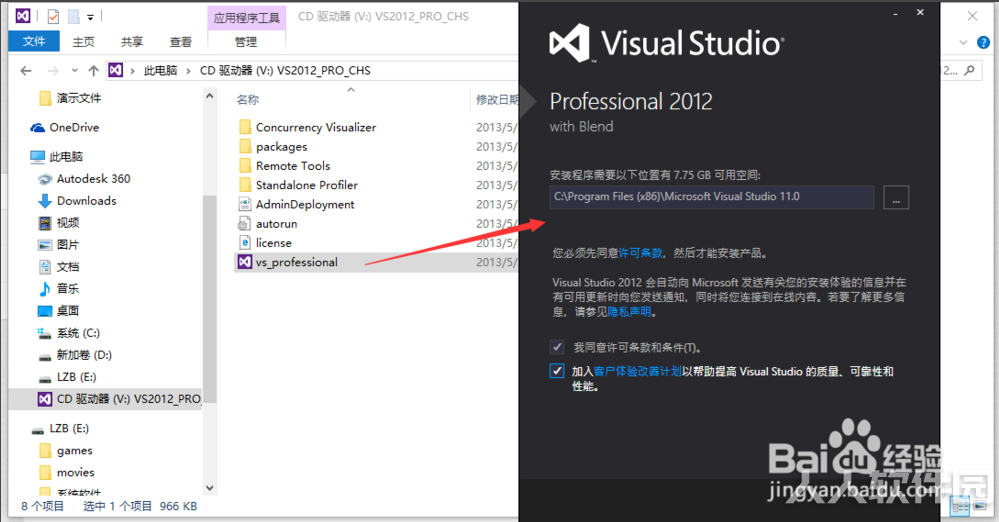Image resolution: width=999 pixels, height=522 pixels.
Task: Select the packages folder icon
Action: pyautogui.click(x=245, y=147)
